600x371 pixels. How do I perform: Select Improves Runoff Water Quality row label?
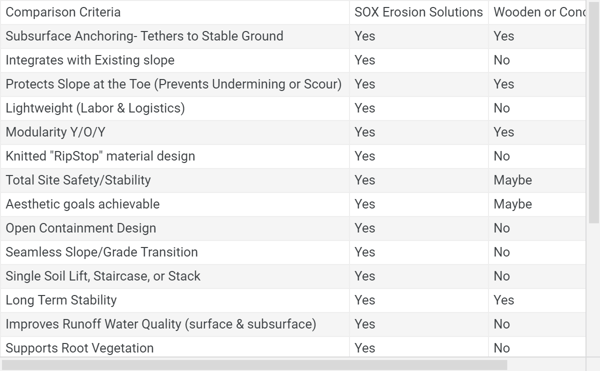pyautogui.click(x=161, y=324)
